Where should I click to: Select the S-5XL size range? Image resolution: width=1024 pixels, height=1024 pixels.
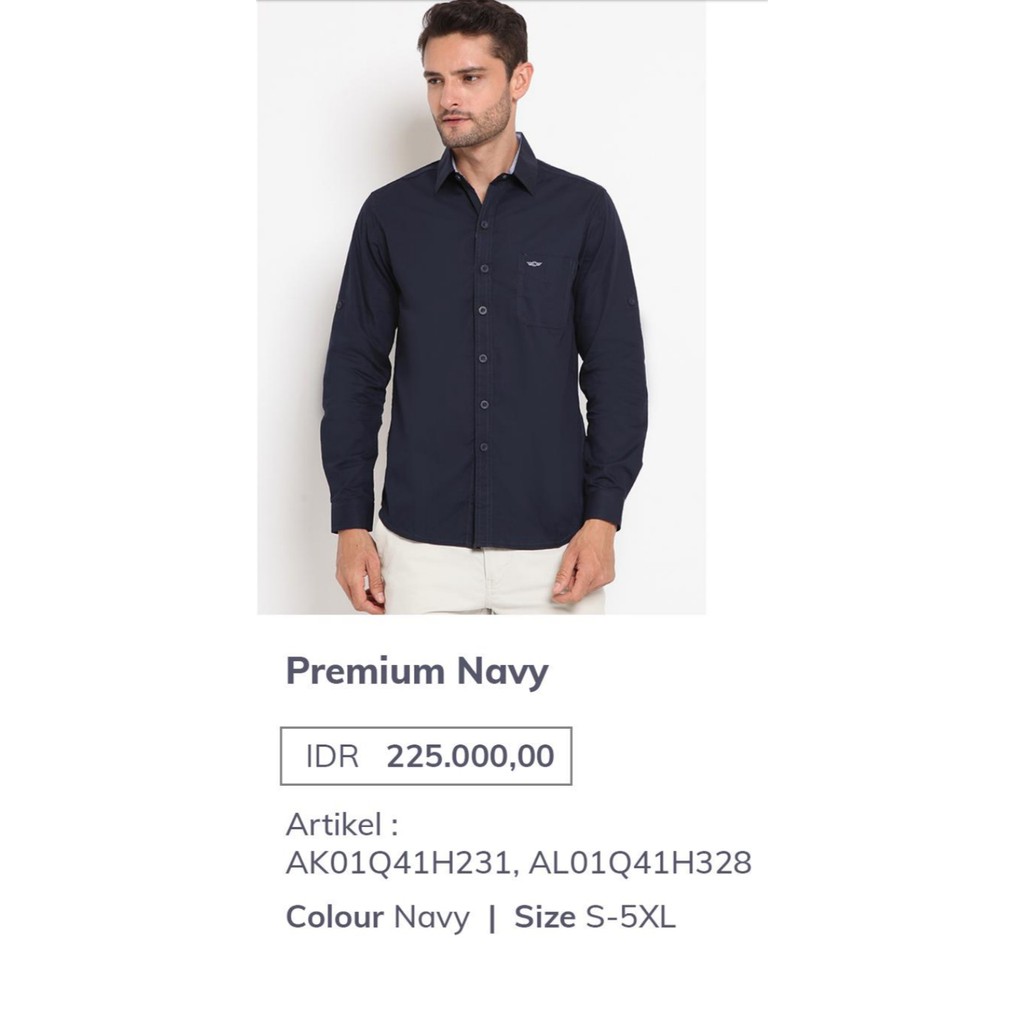[x=630, y=917]
